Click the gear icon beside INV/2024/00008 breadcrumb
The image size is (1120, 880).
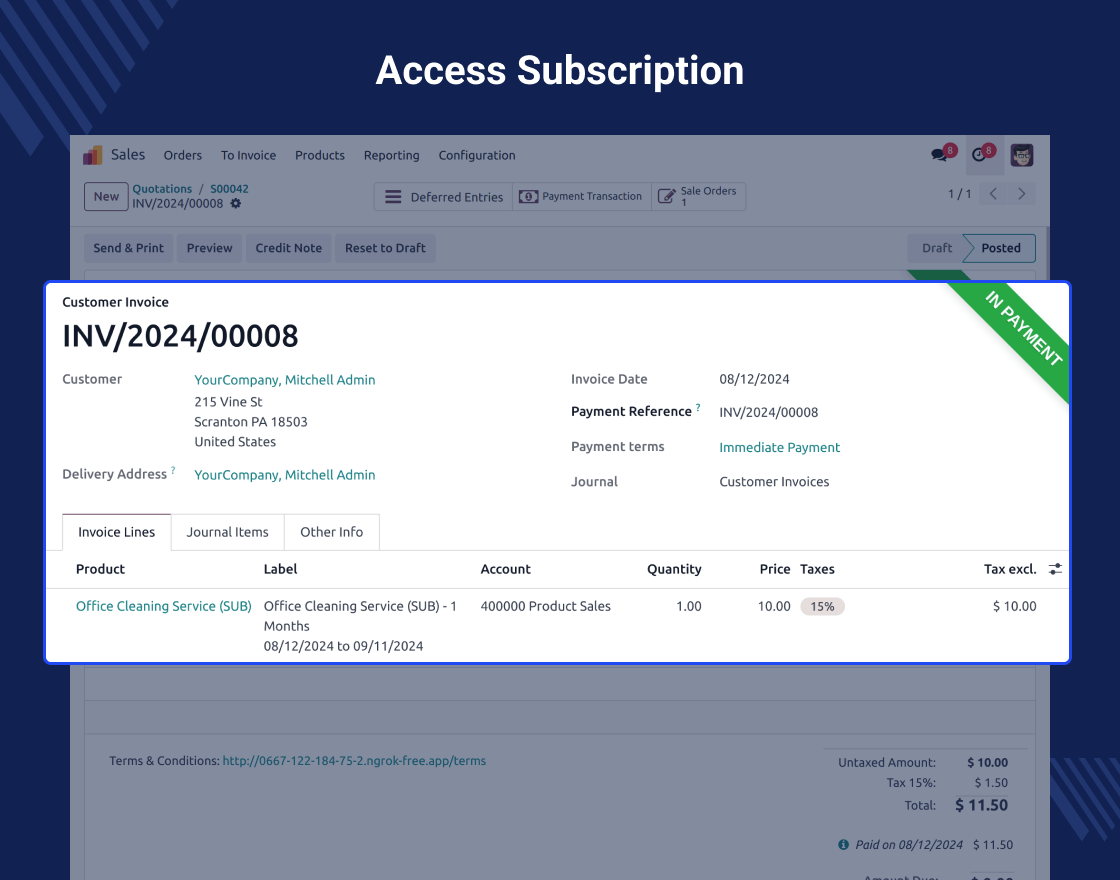coord(236,204)
